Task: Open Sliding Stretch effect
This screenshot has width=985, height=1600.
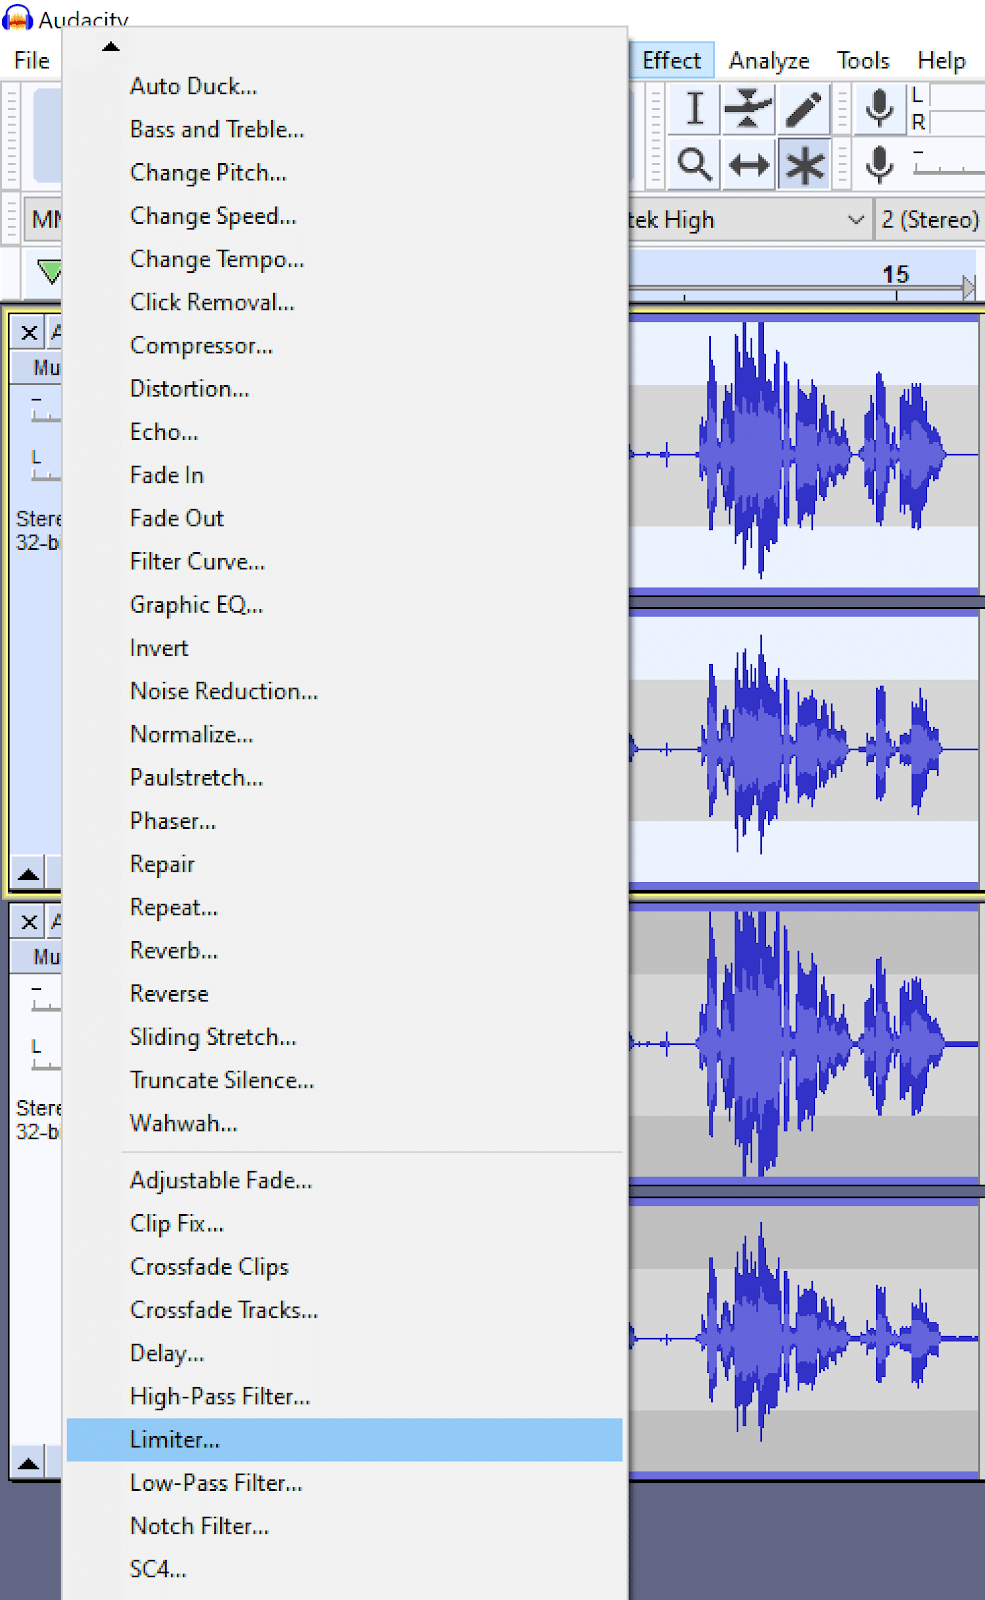Action: (345, 1037)
